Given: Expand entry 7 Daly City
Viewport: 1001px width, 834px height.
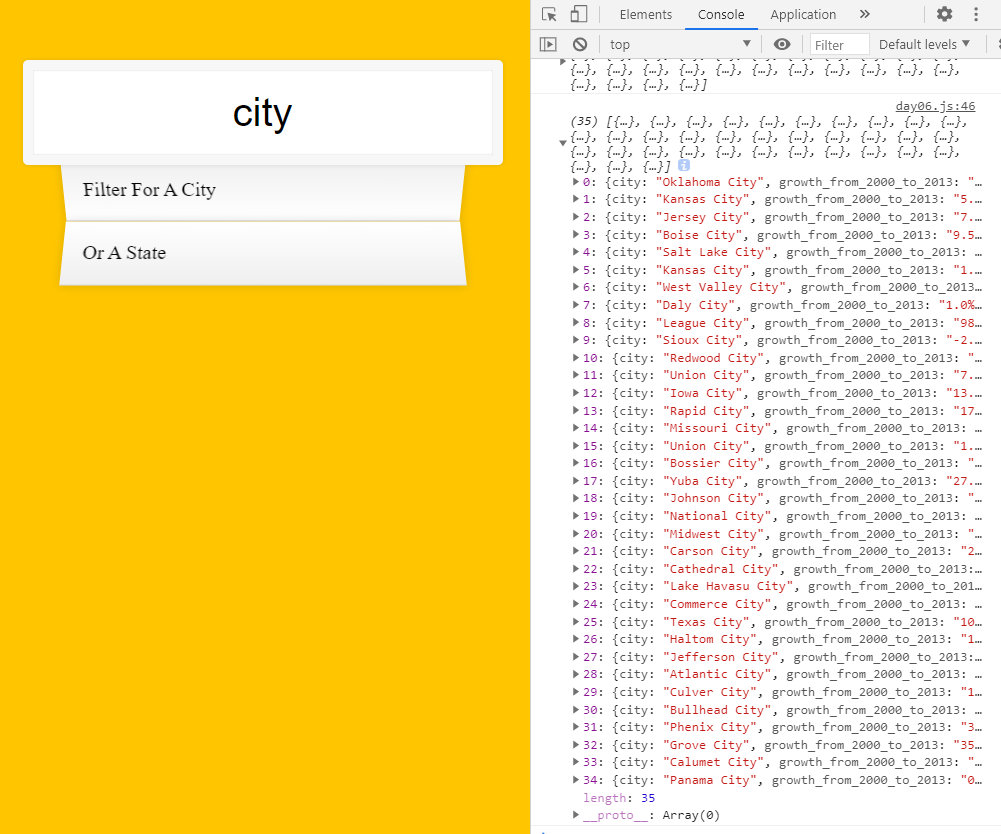Looking at the screenshot, I should click(576, 305).
